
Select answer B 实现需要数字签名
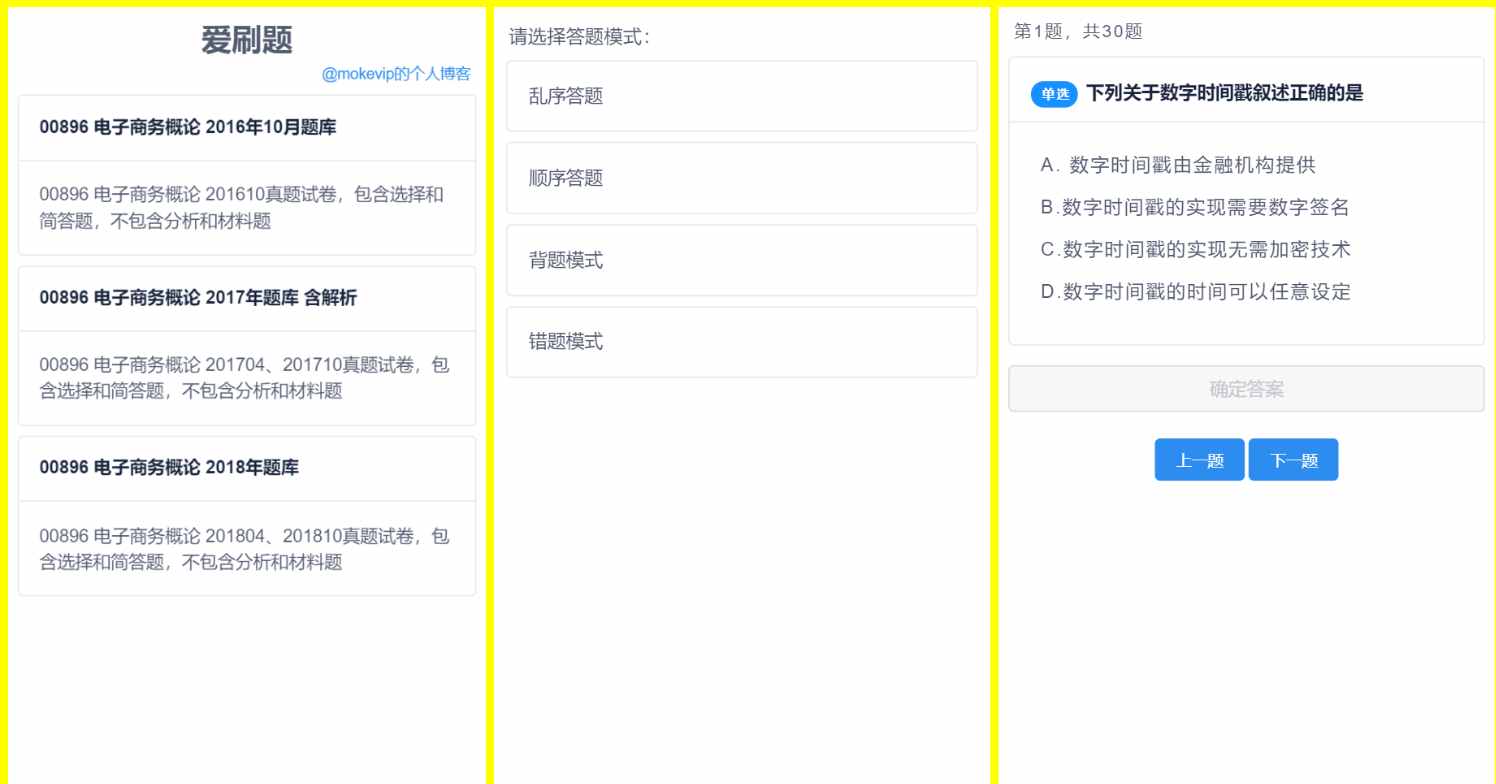pos(1195,207)
